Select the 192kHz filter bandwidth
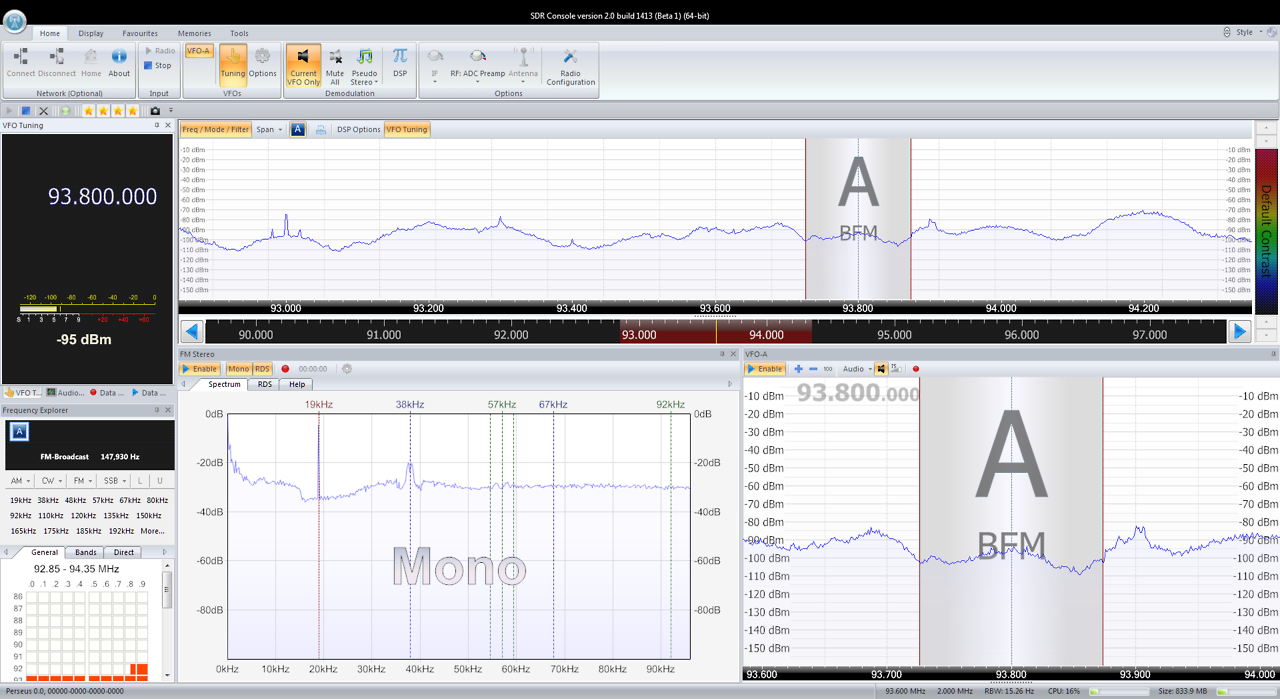This screenshot has height=699, width=1280. [120, 531]
